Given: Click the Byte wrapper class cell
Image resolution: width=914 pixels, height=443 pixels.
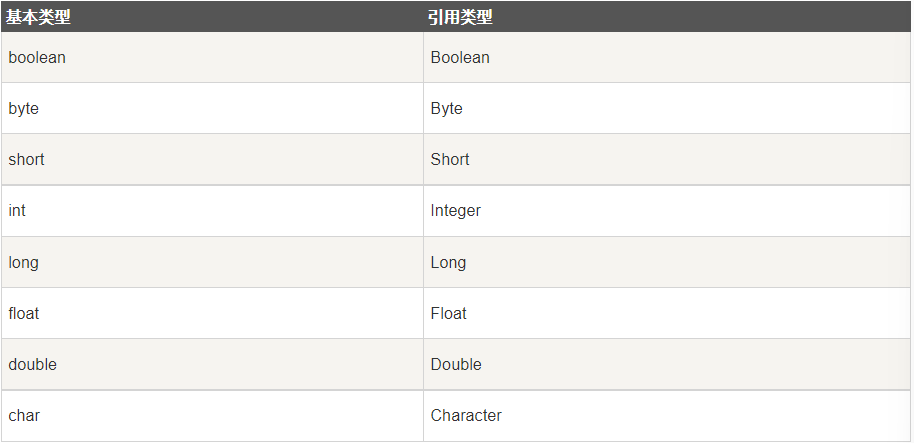Looking at the screenshot, I should tap(447, 109).
